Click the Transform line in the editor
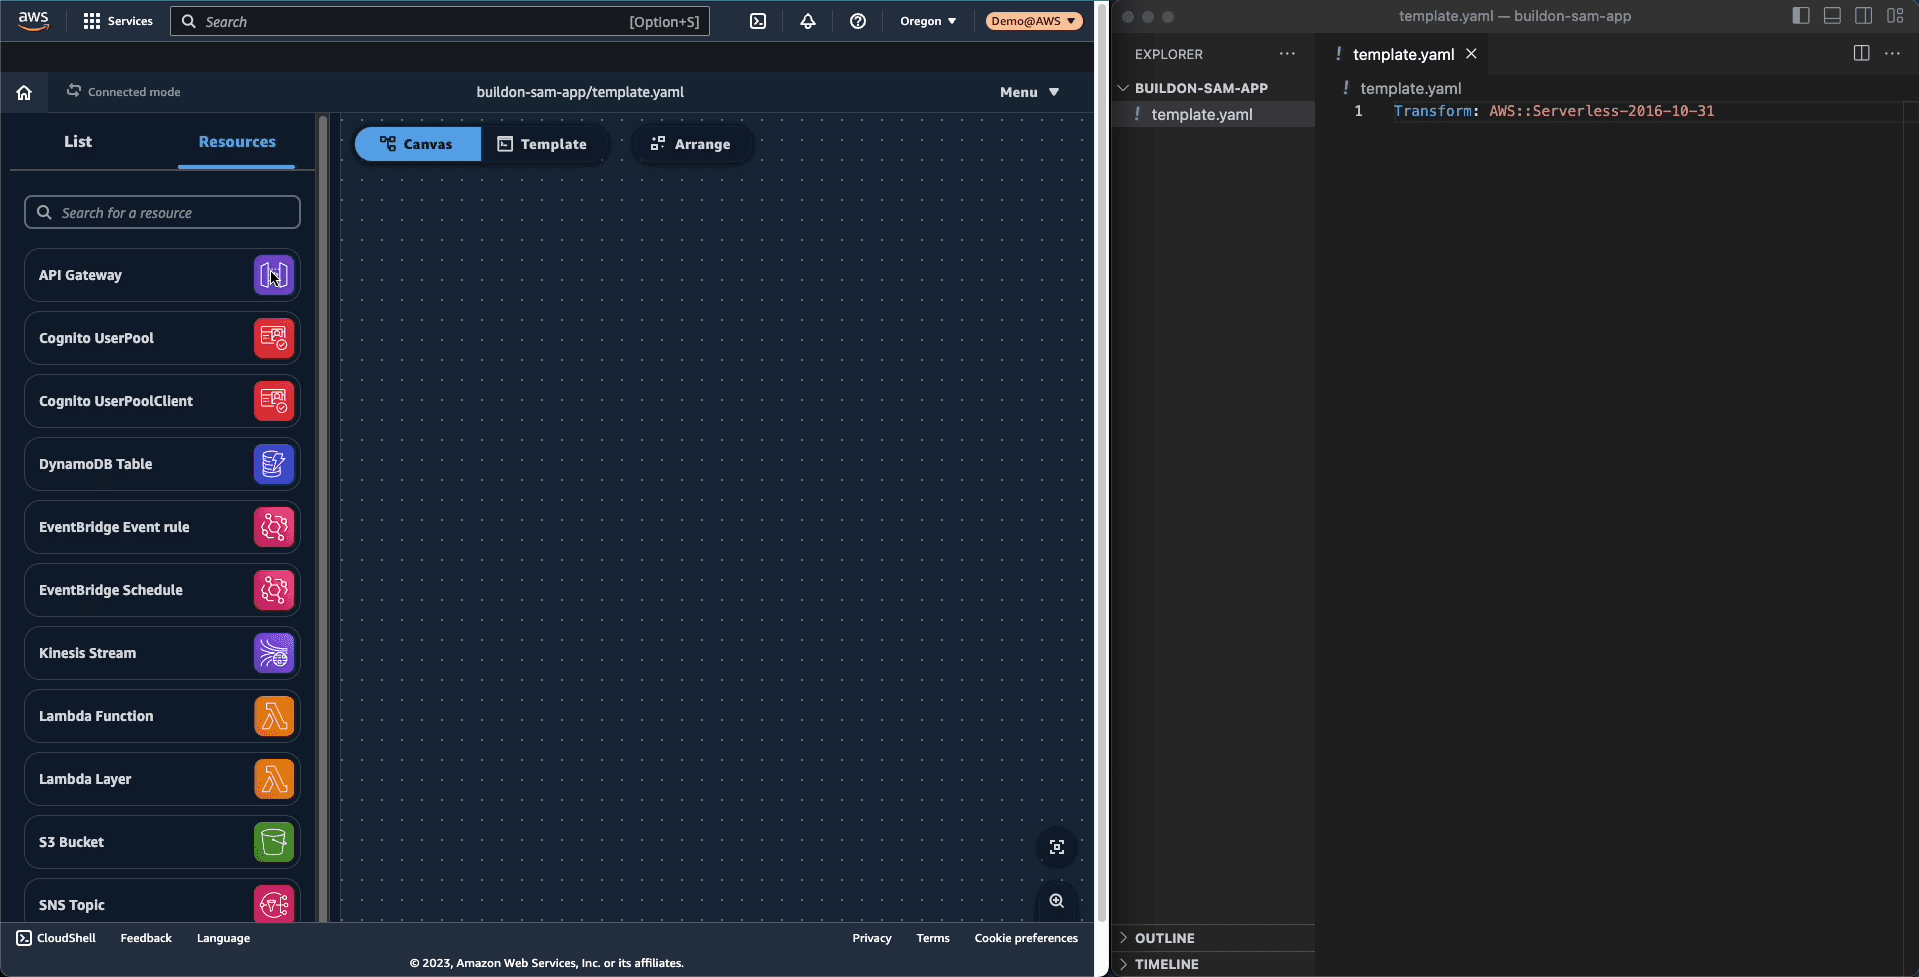 coord(1553,111)
